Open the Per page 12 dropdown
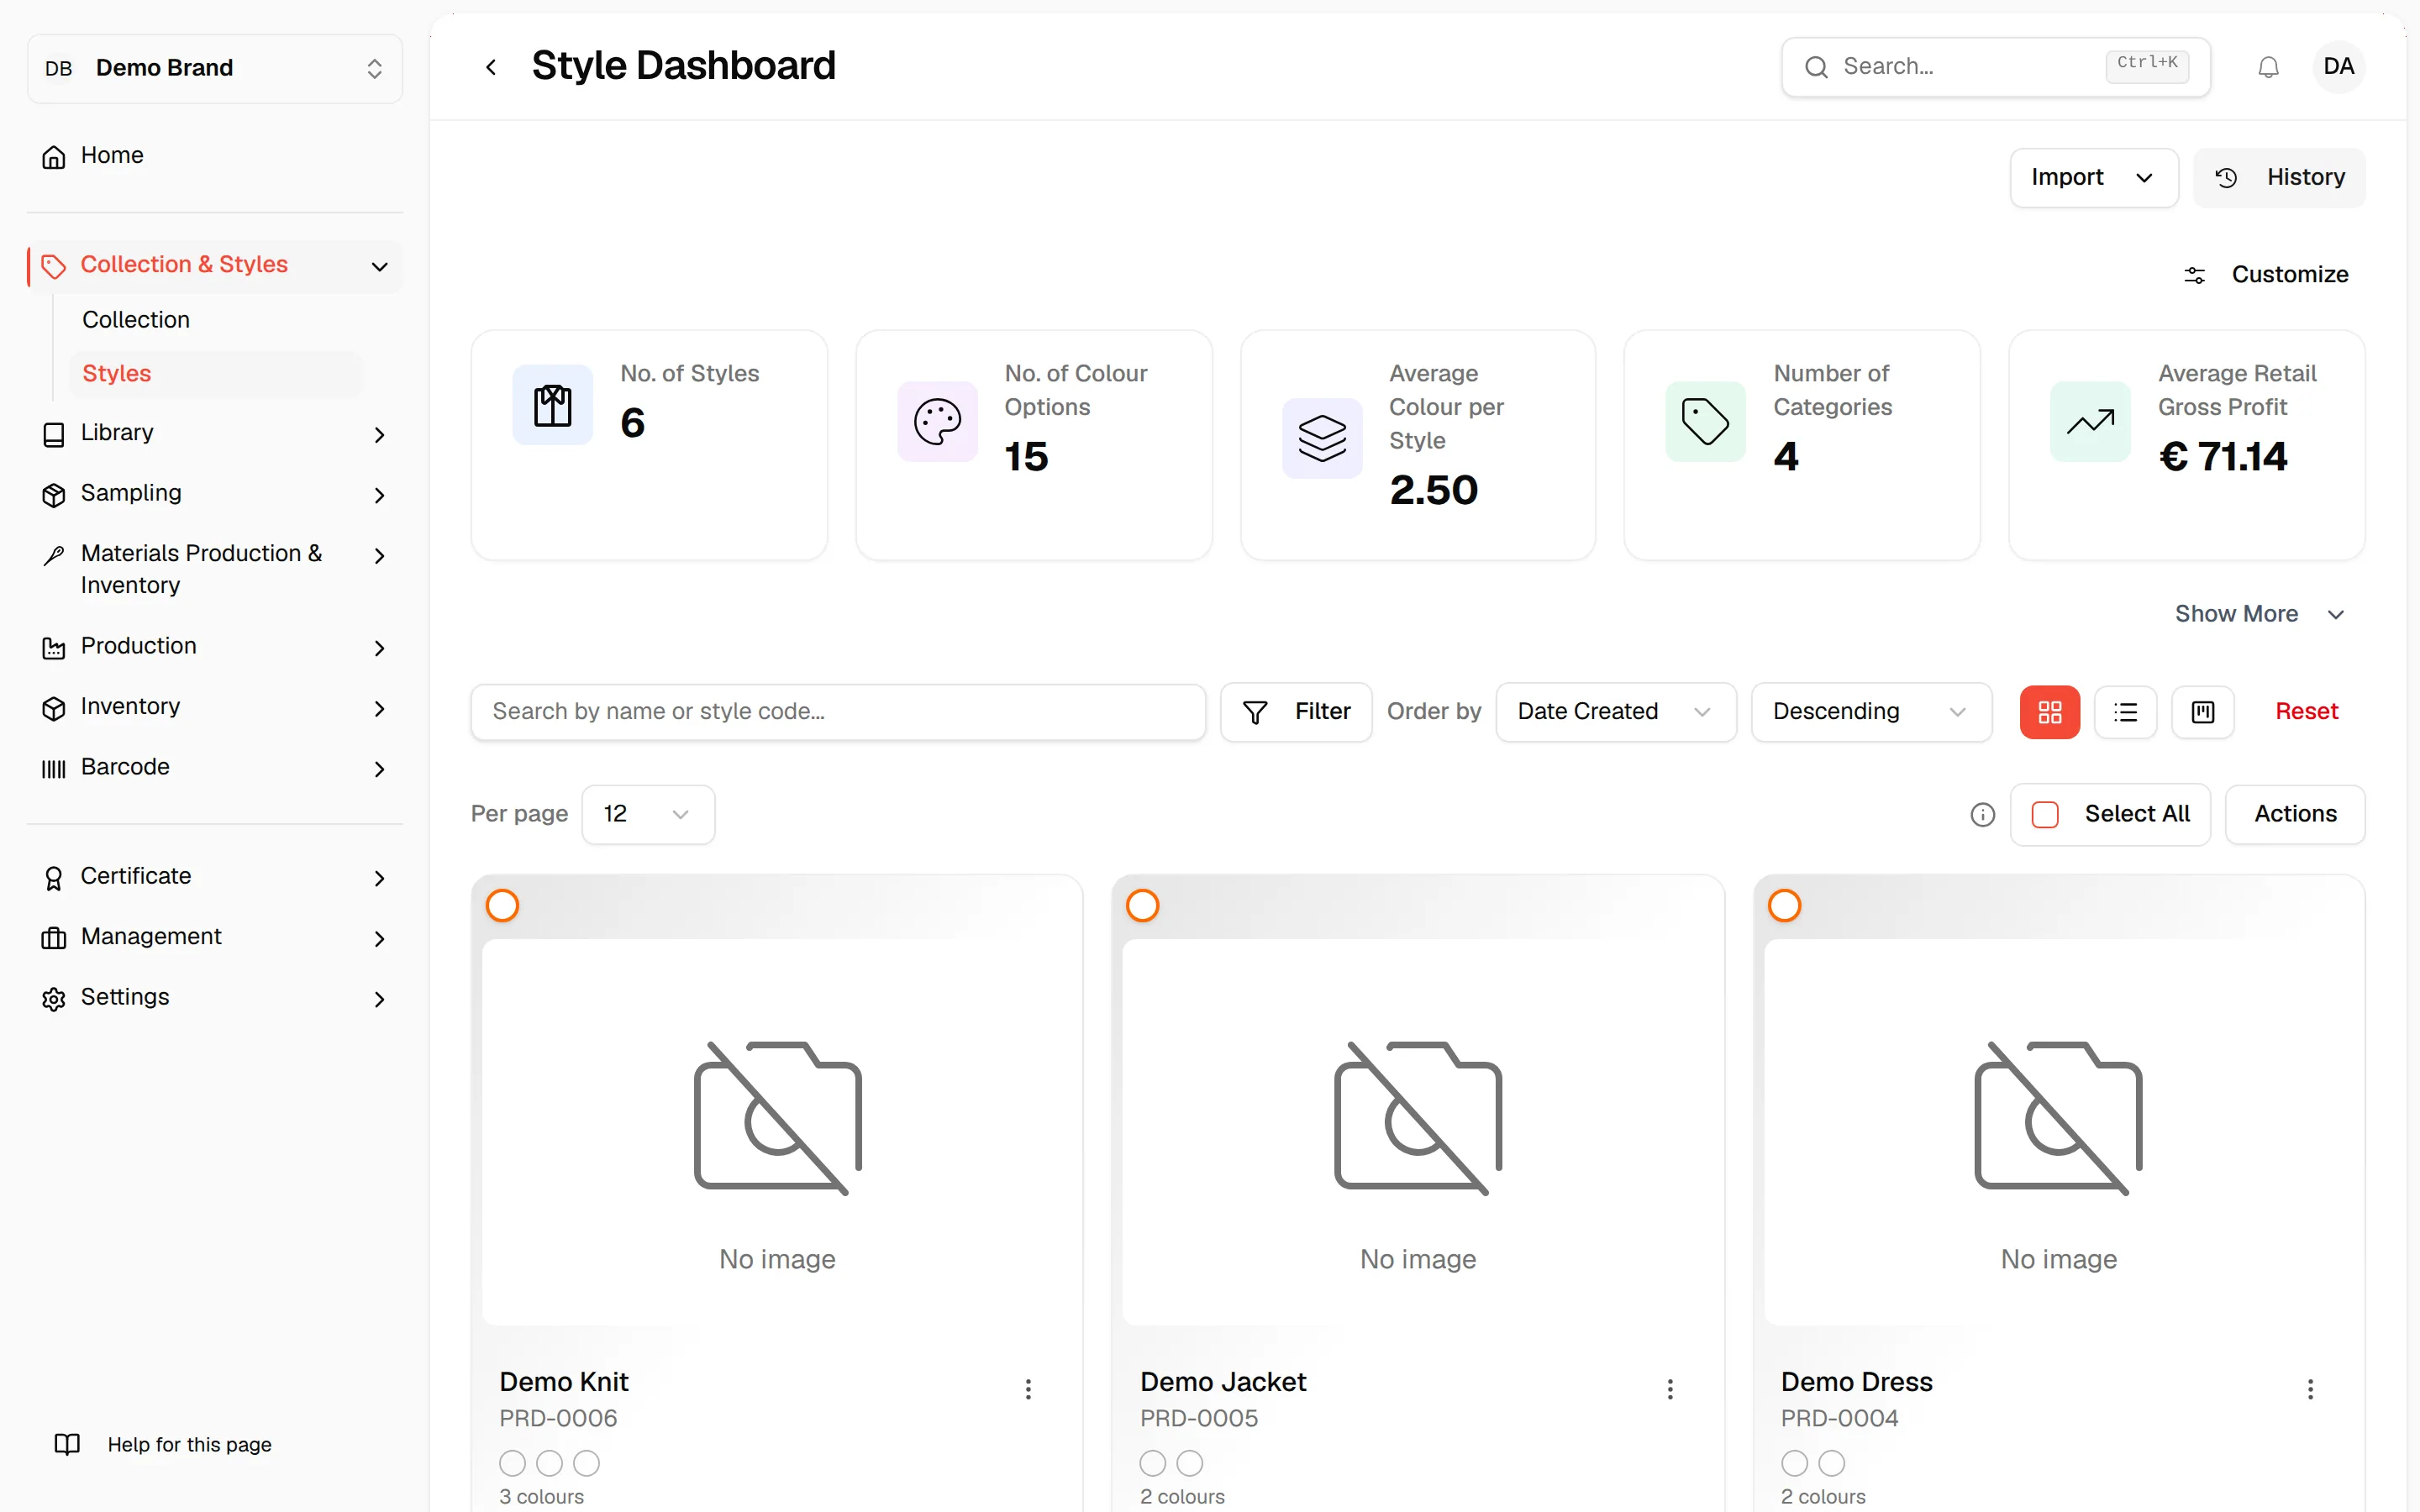Screen dimensions: 2420x1512 [x=648, y=815]
